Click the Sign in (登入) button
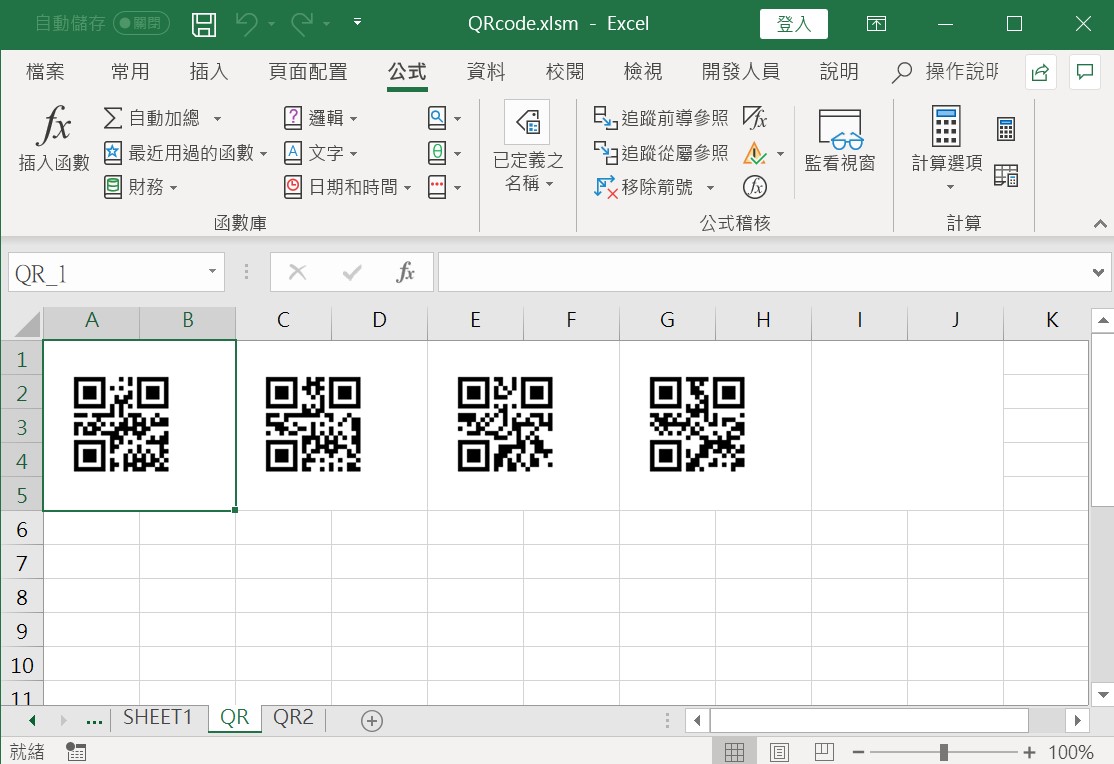This screenshot has width=1114, height=764. (x=794, y=24)
